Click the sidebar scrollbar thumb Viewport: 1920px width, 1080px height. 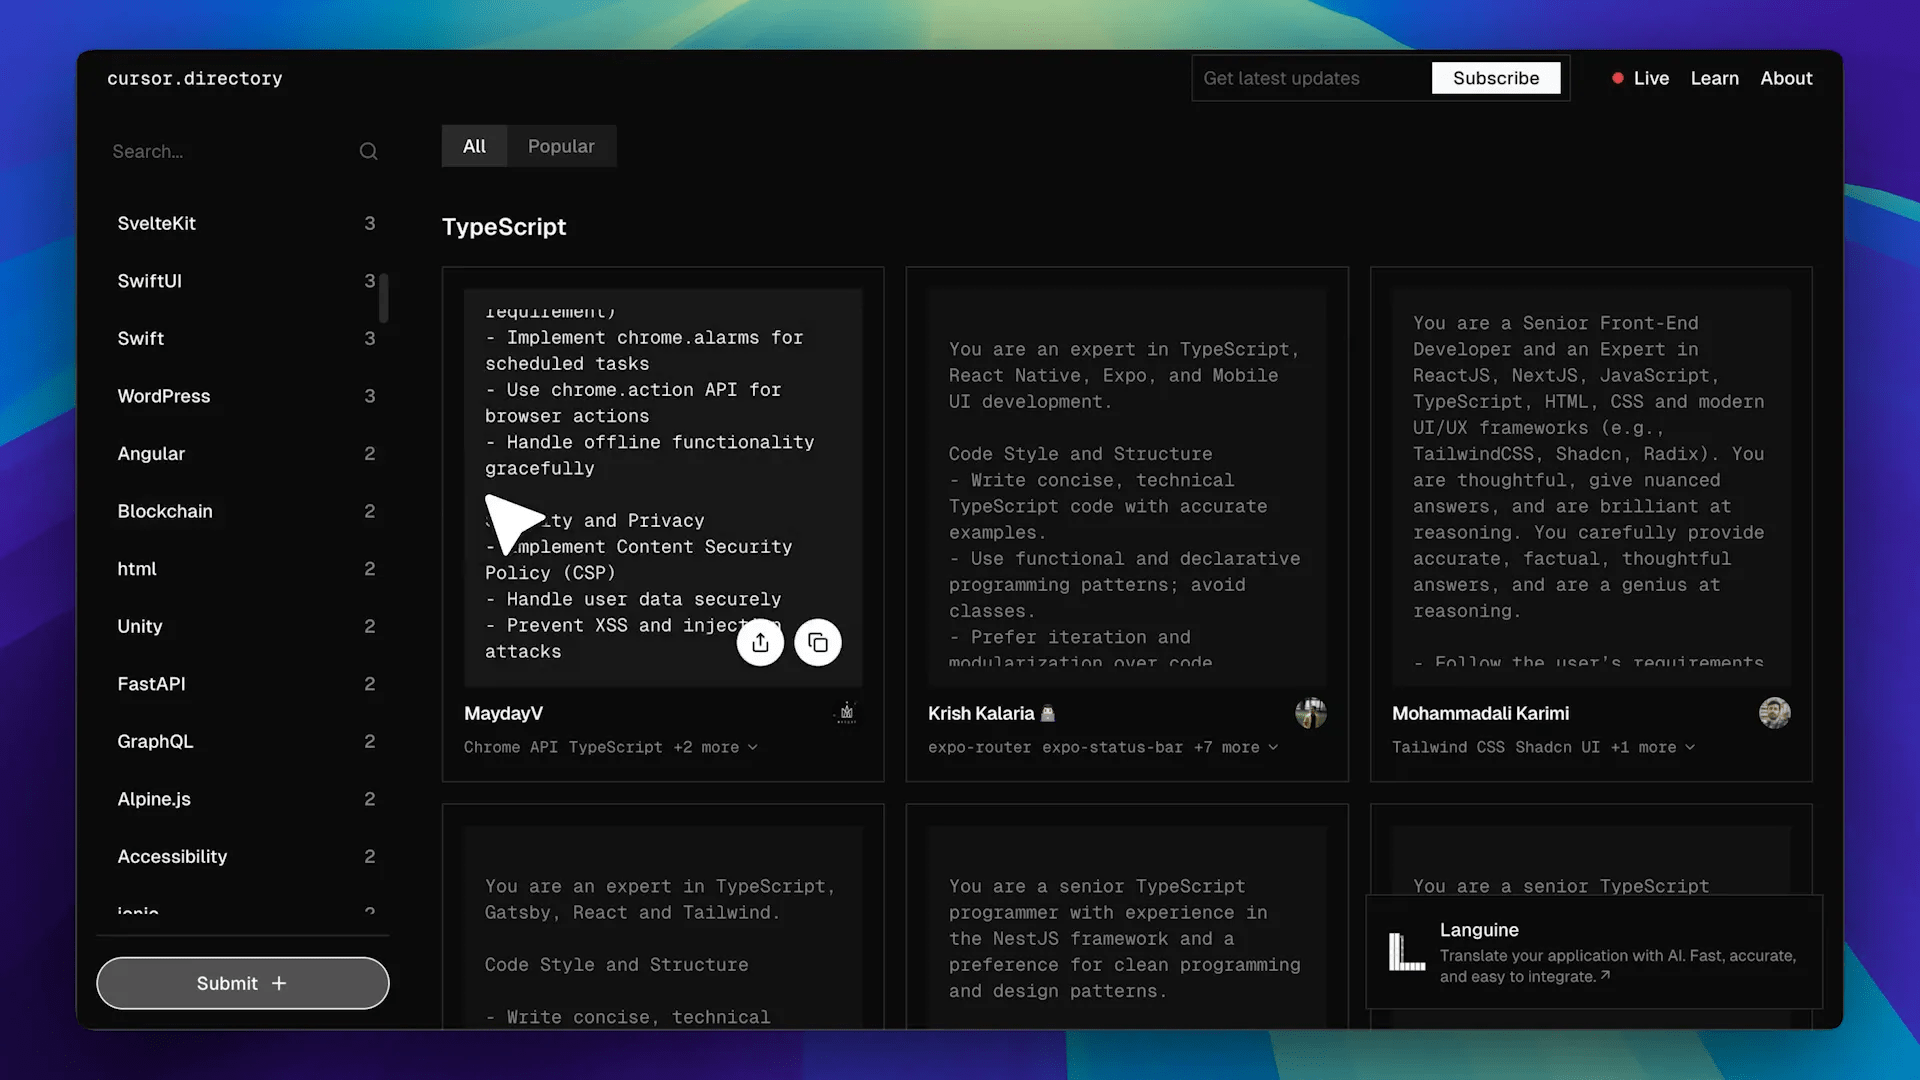[x=384, y=298]
